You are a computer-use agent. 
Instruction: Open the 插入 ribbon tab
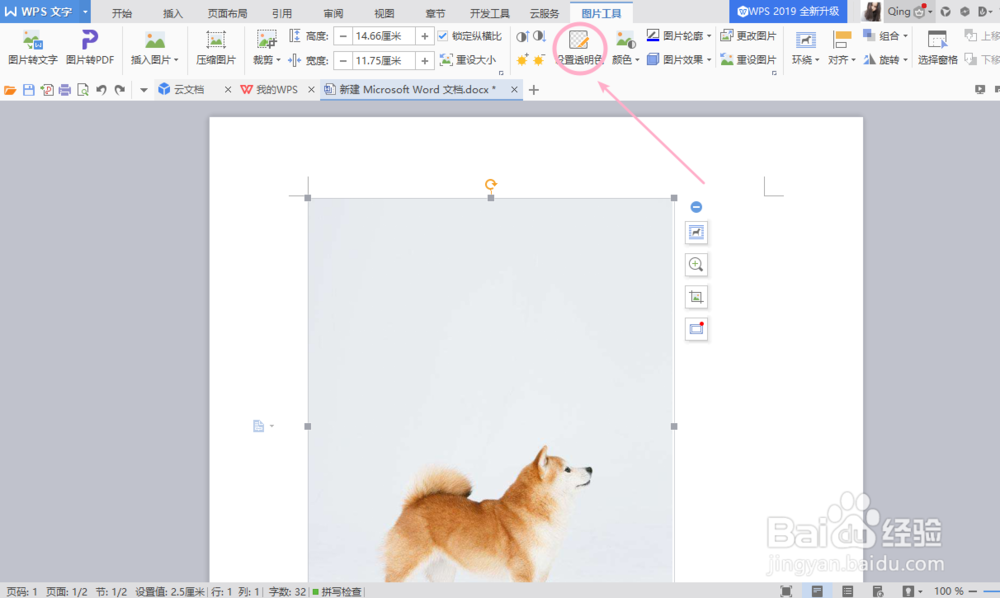[x=173, y=13]
